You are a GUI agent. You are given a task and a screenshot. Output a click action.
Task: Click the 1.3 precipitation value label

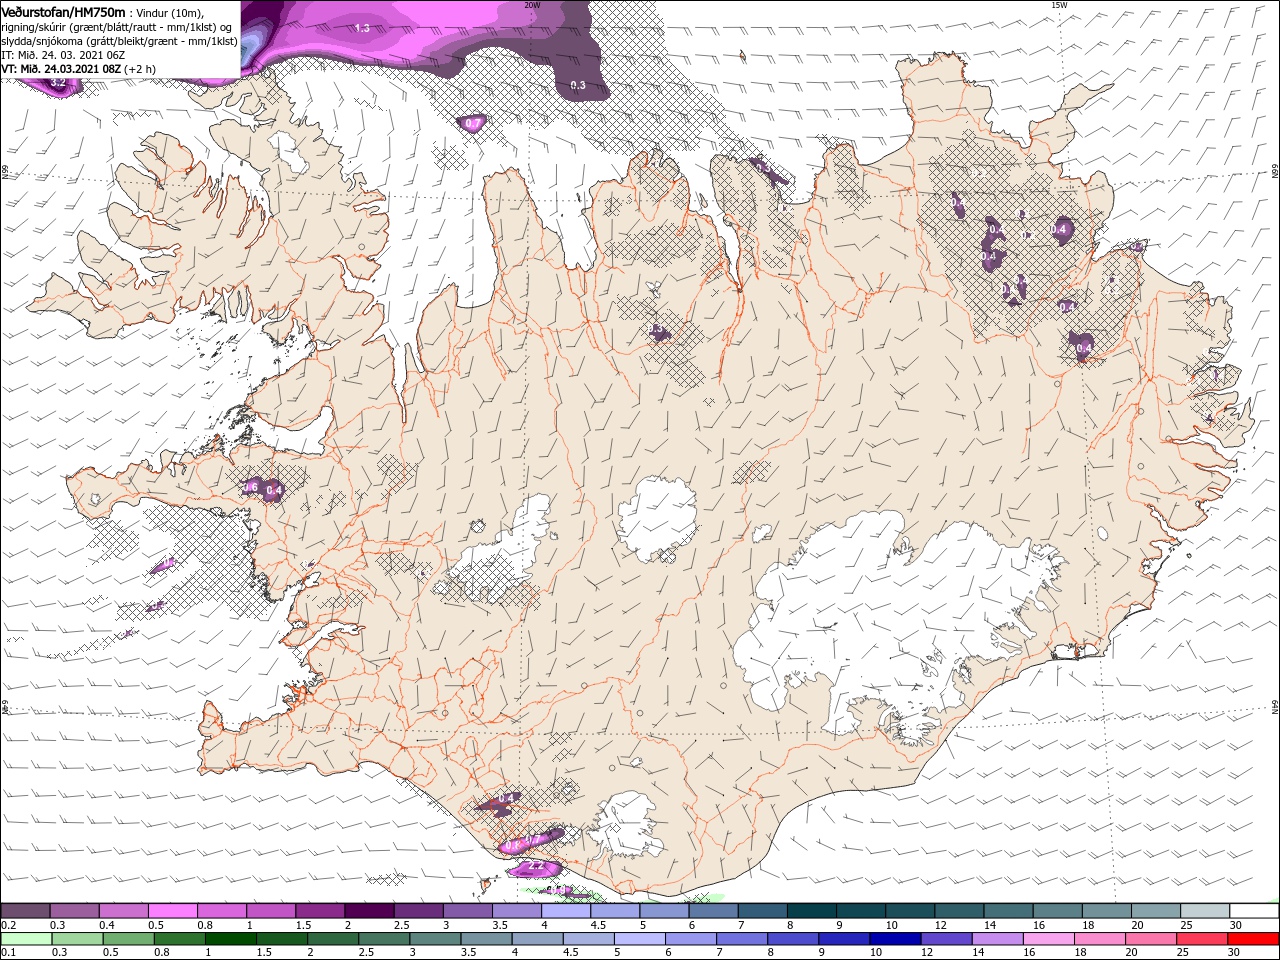pyautogui.click(x=362, y=28)
